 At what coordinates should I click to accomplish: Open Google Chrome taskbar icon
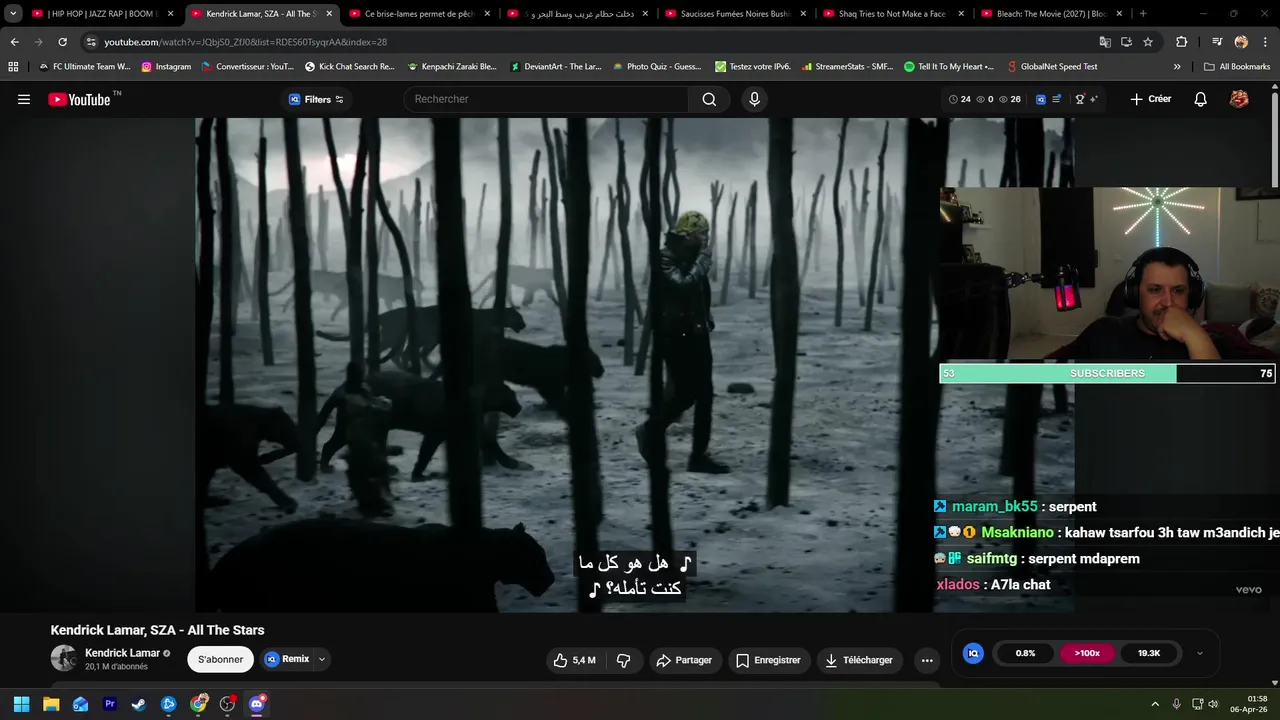pos(199,704)
